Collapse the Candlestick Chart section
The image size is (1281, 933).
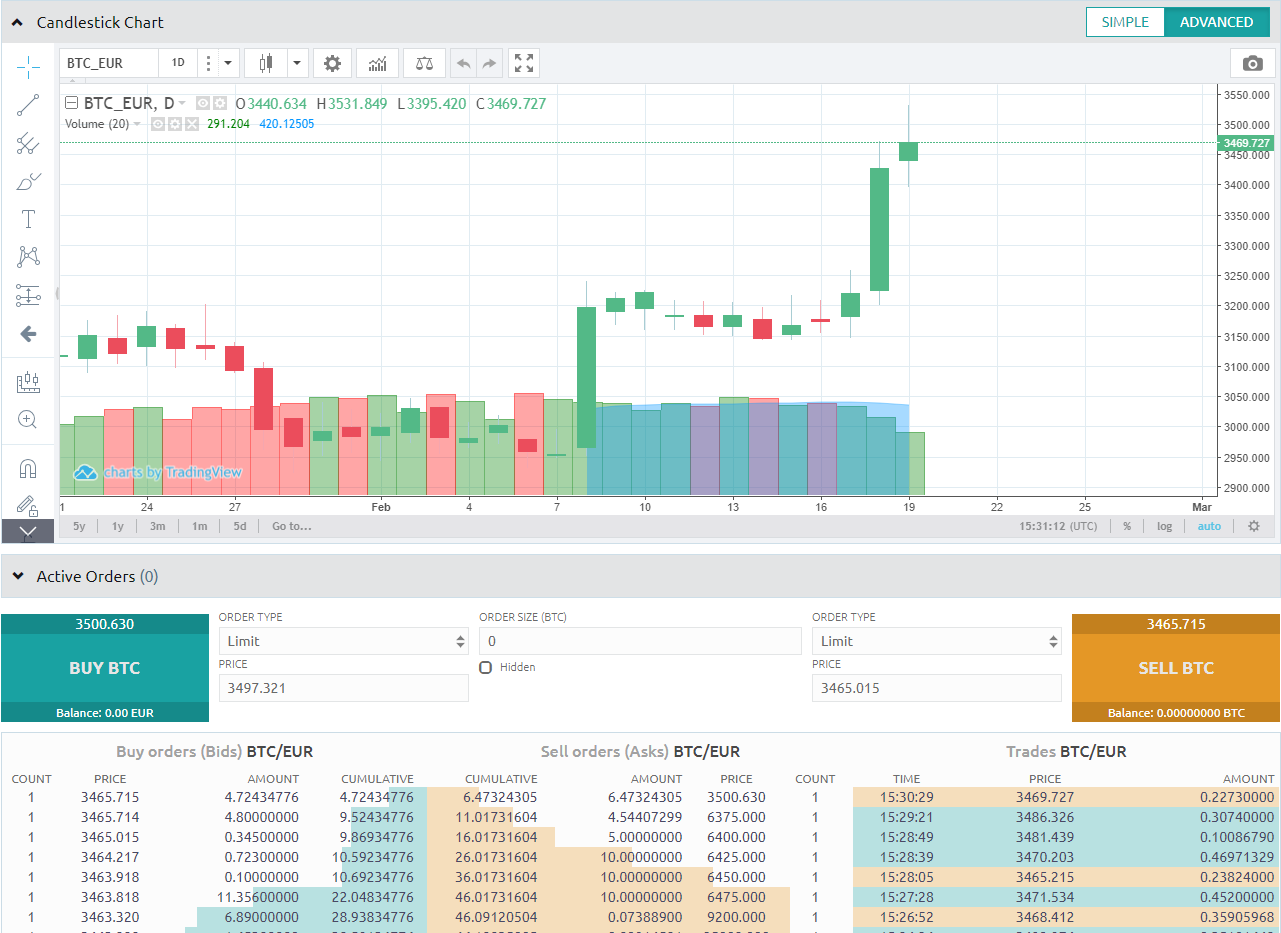point(17,22)
